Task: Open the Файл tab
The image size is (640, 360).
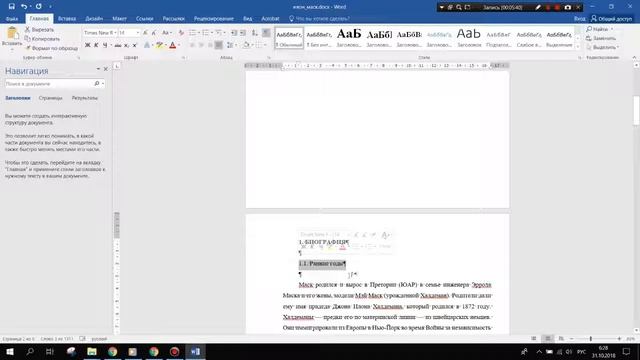Action: pyautogui.click(x=12, y=18)
